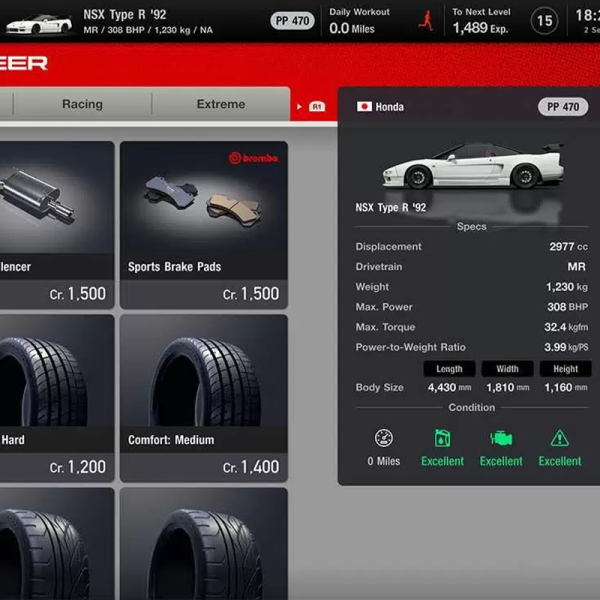Click the Width column header

(x=507, y=369)
